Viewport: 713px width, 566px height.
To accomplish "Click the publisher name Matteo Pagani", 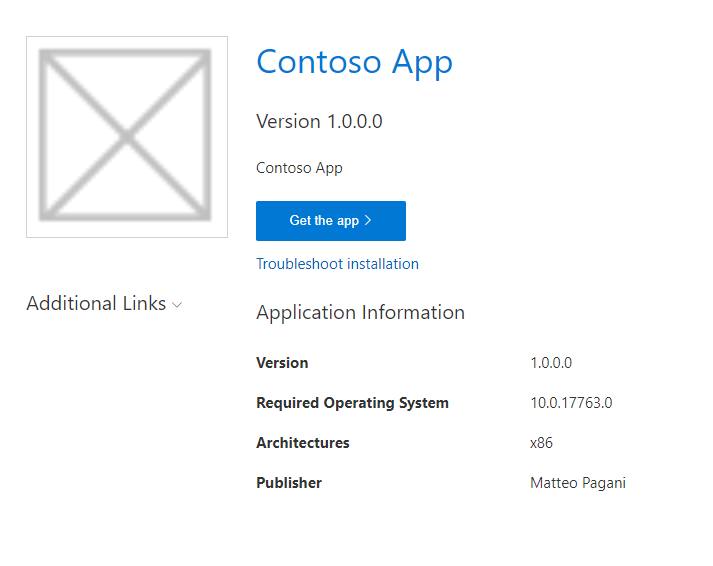I will click(x=578, y=483).
